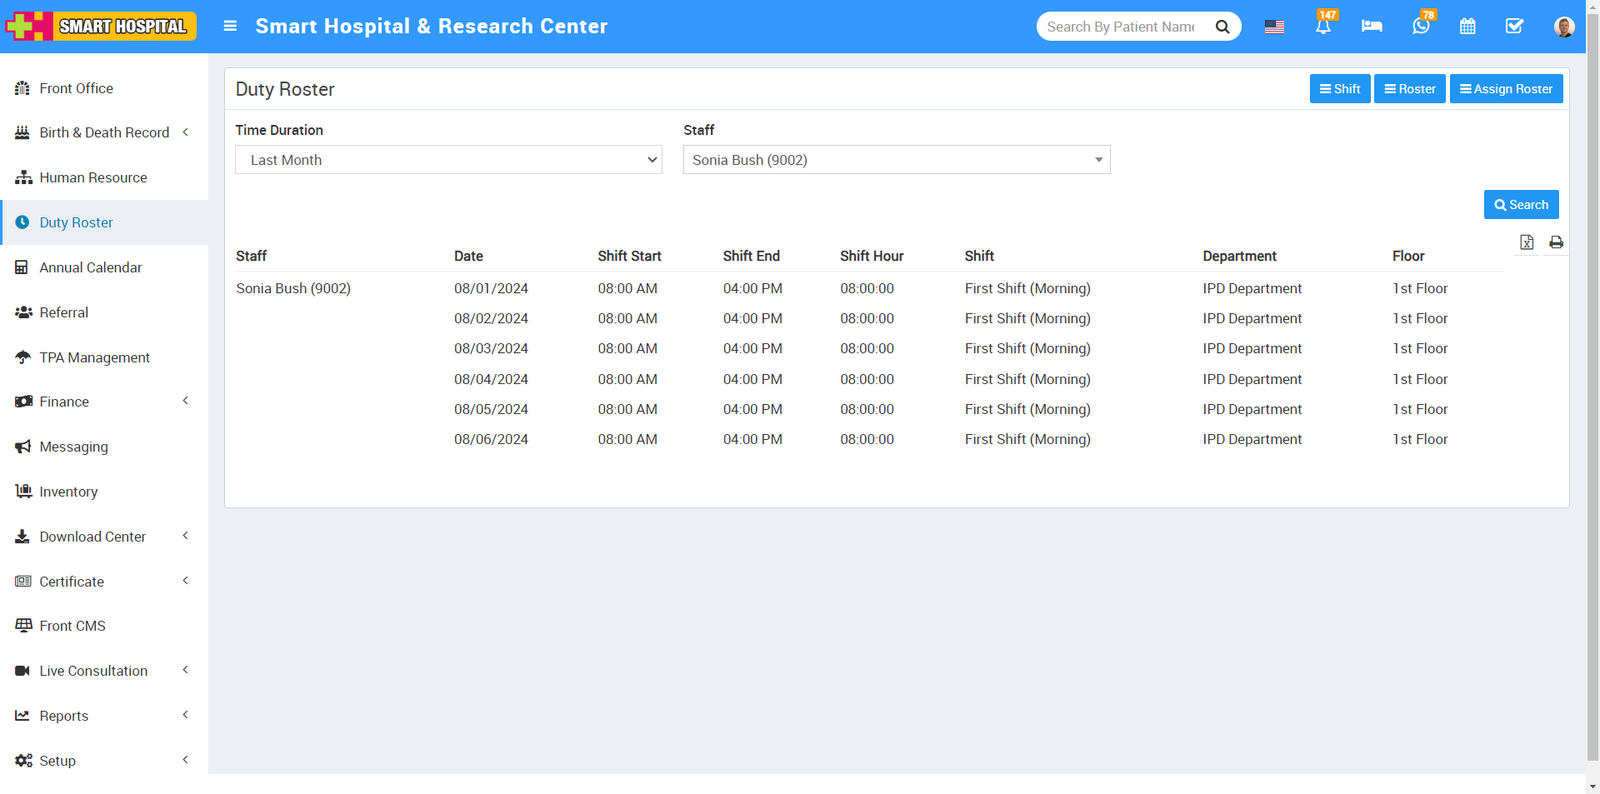Export roster table to Excel
This screenshot has height=794, width=1600.
1526,242
